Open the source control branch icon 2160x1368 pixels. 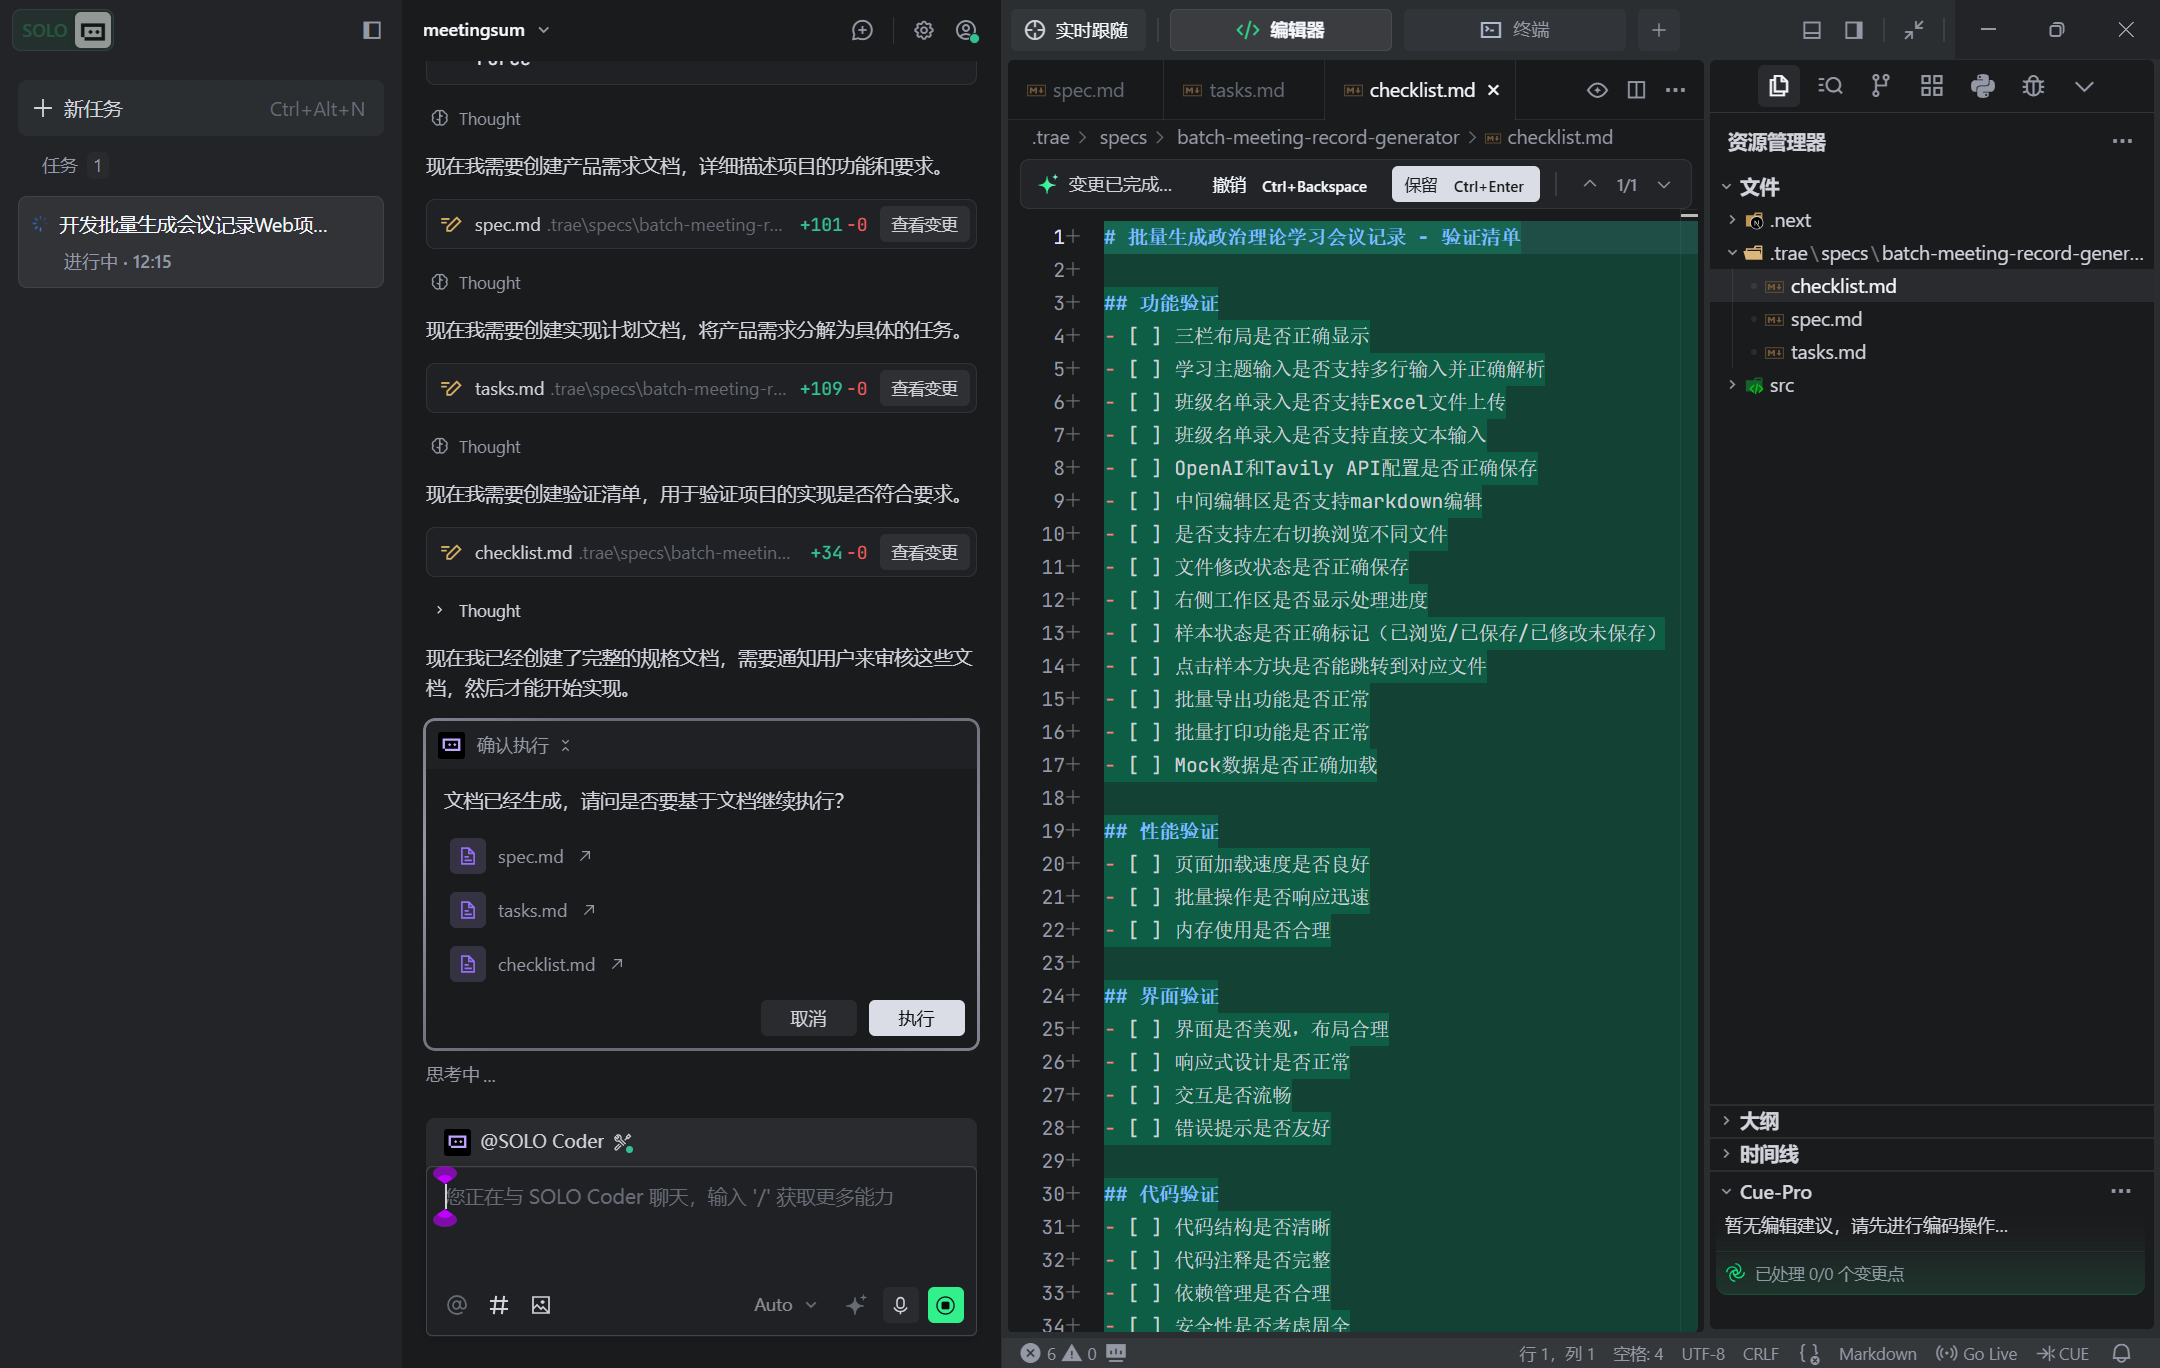(x=1880, y=86)
